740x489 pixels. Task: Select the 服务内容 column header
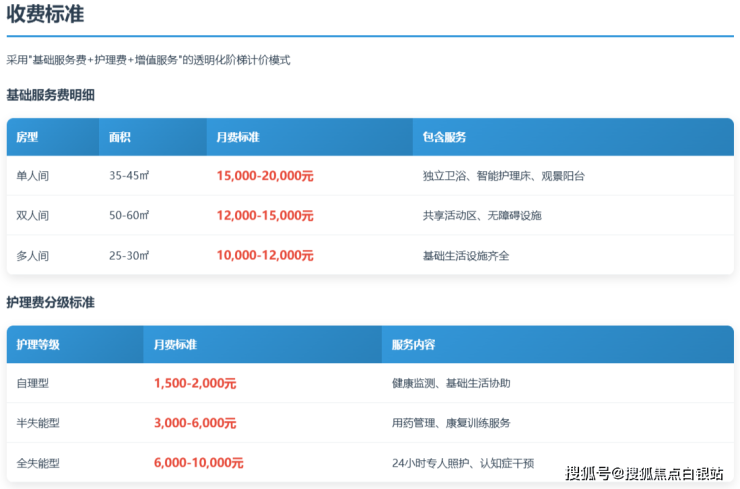(x=413, y=345)
